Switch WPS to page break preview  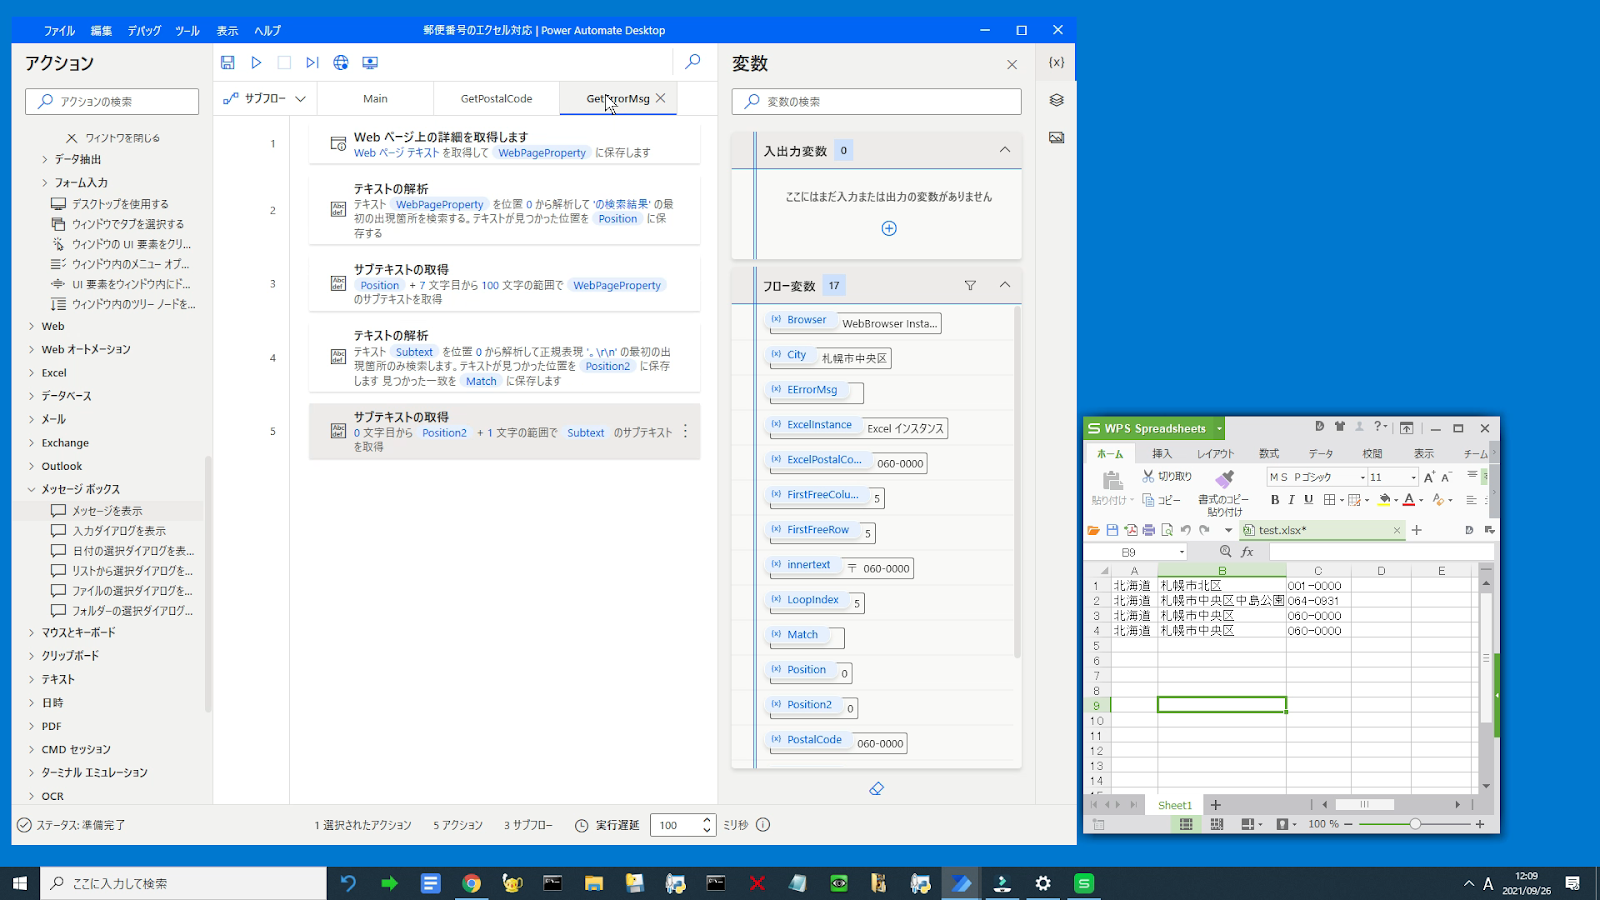pyautogui.click(x=1216, y=824)
